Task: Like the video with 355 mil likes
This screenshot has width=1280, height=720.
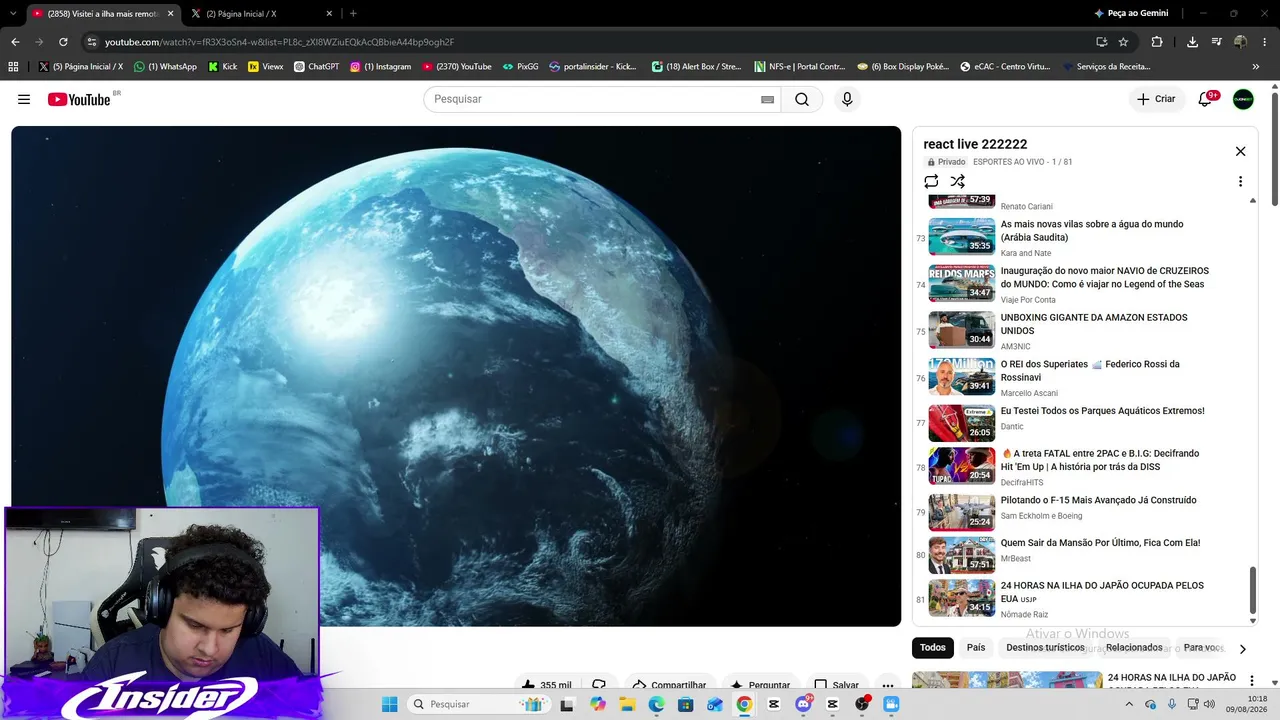Action: pos(546,685)
